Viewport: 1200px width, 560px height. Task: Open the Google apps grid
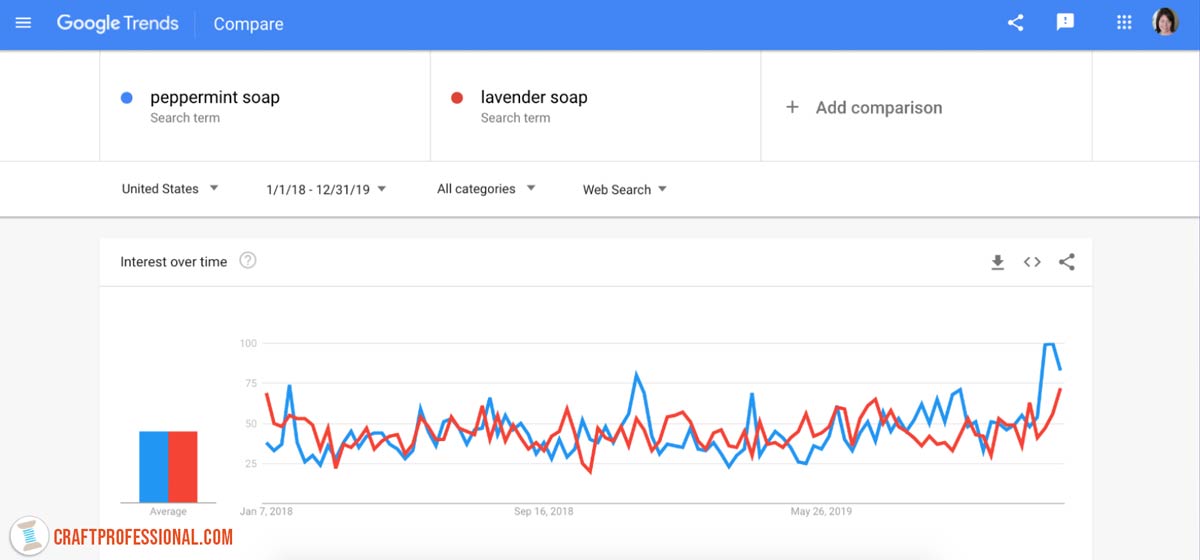(1124, 23)
